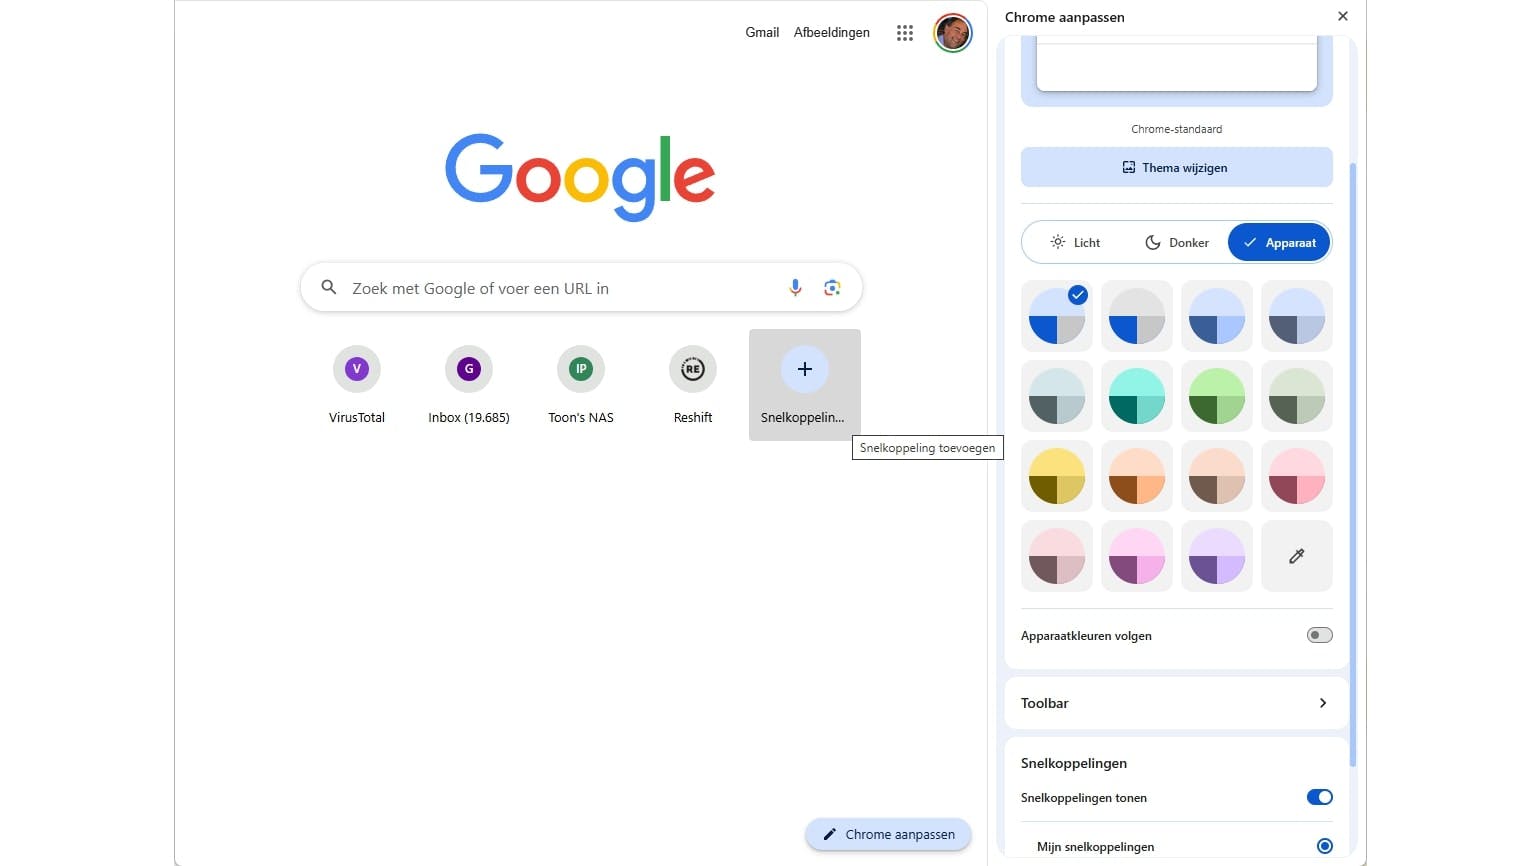Open the Chrome aanpassen button
Screen dimensions: 1540x866
pos(888,834)
